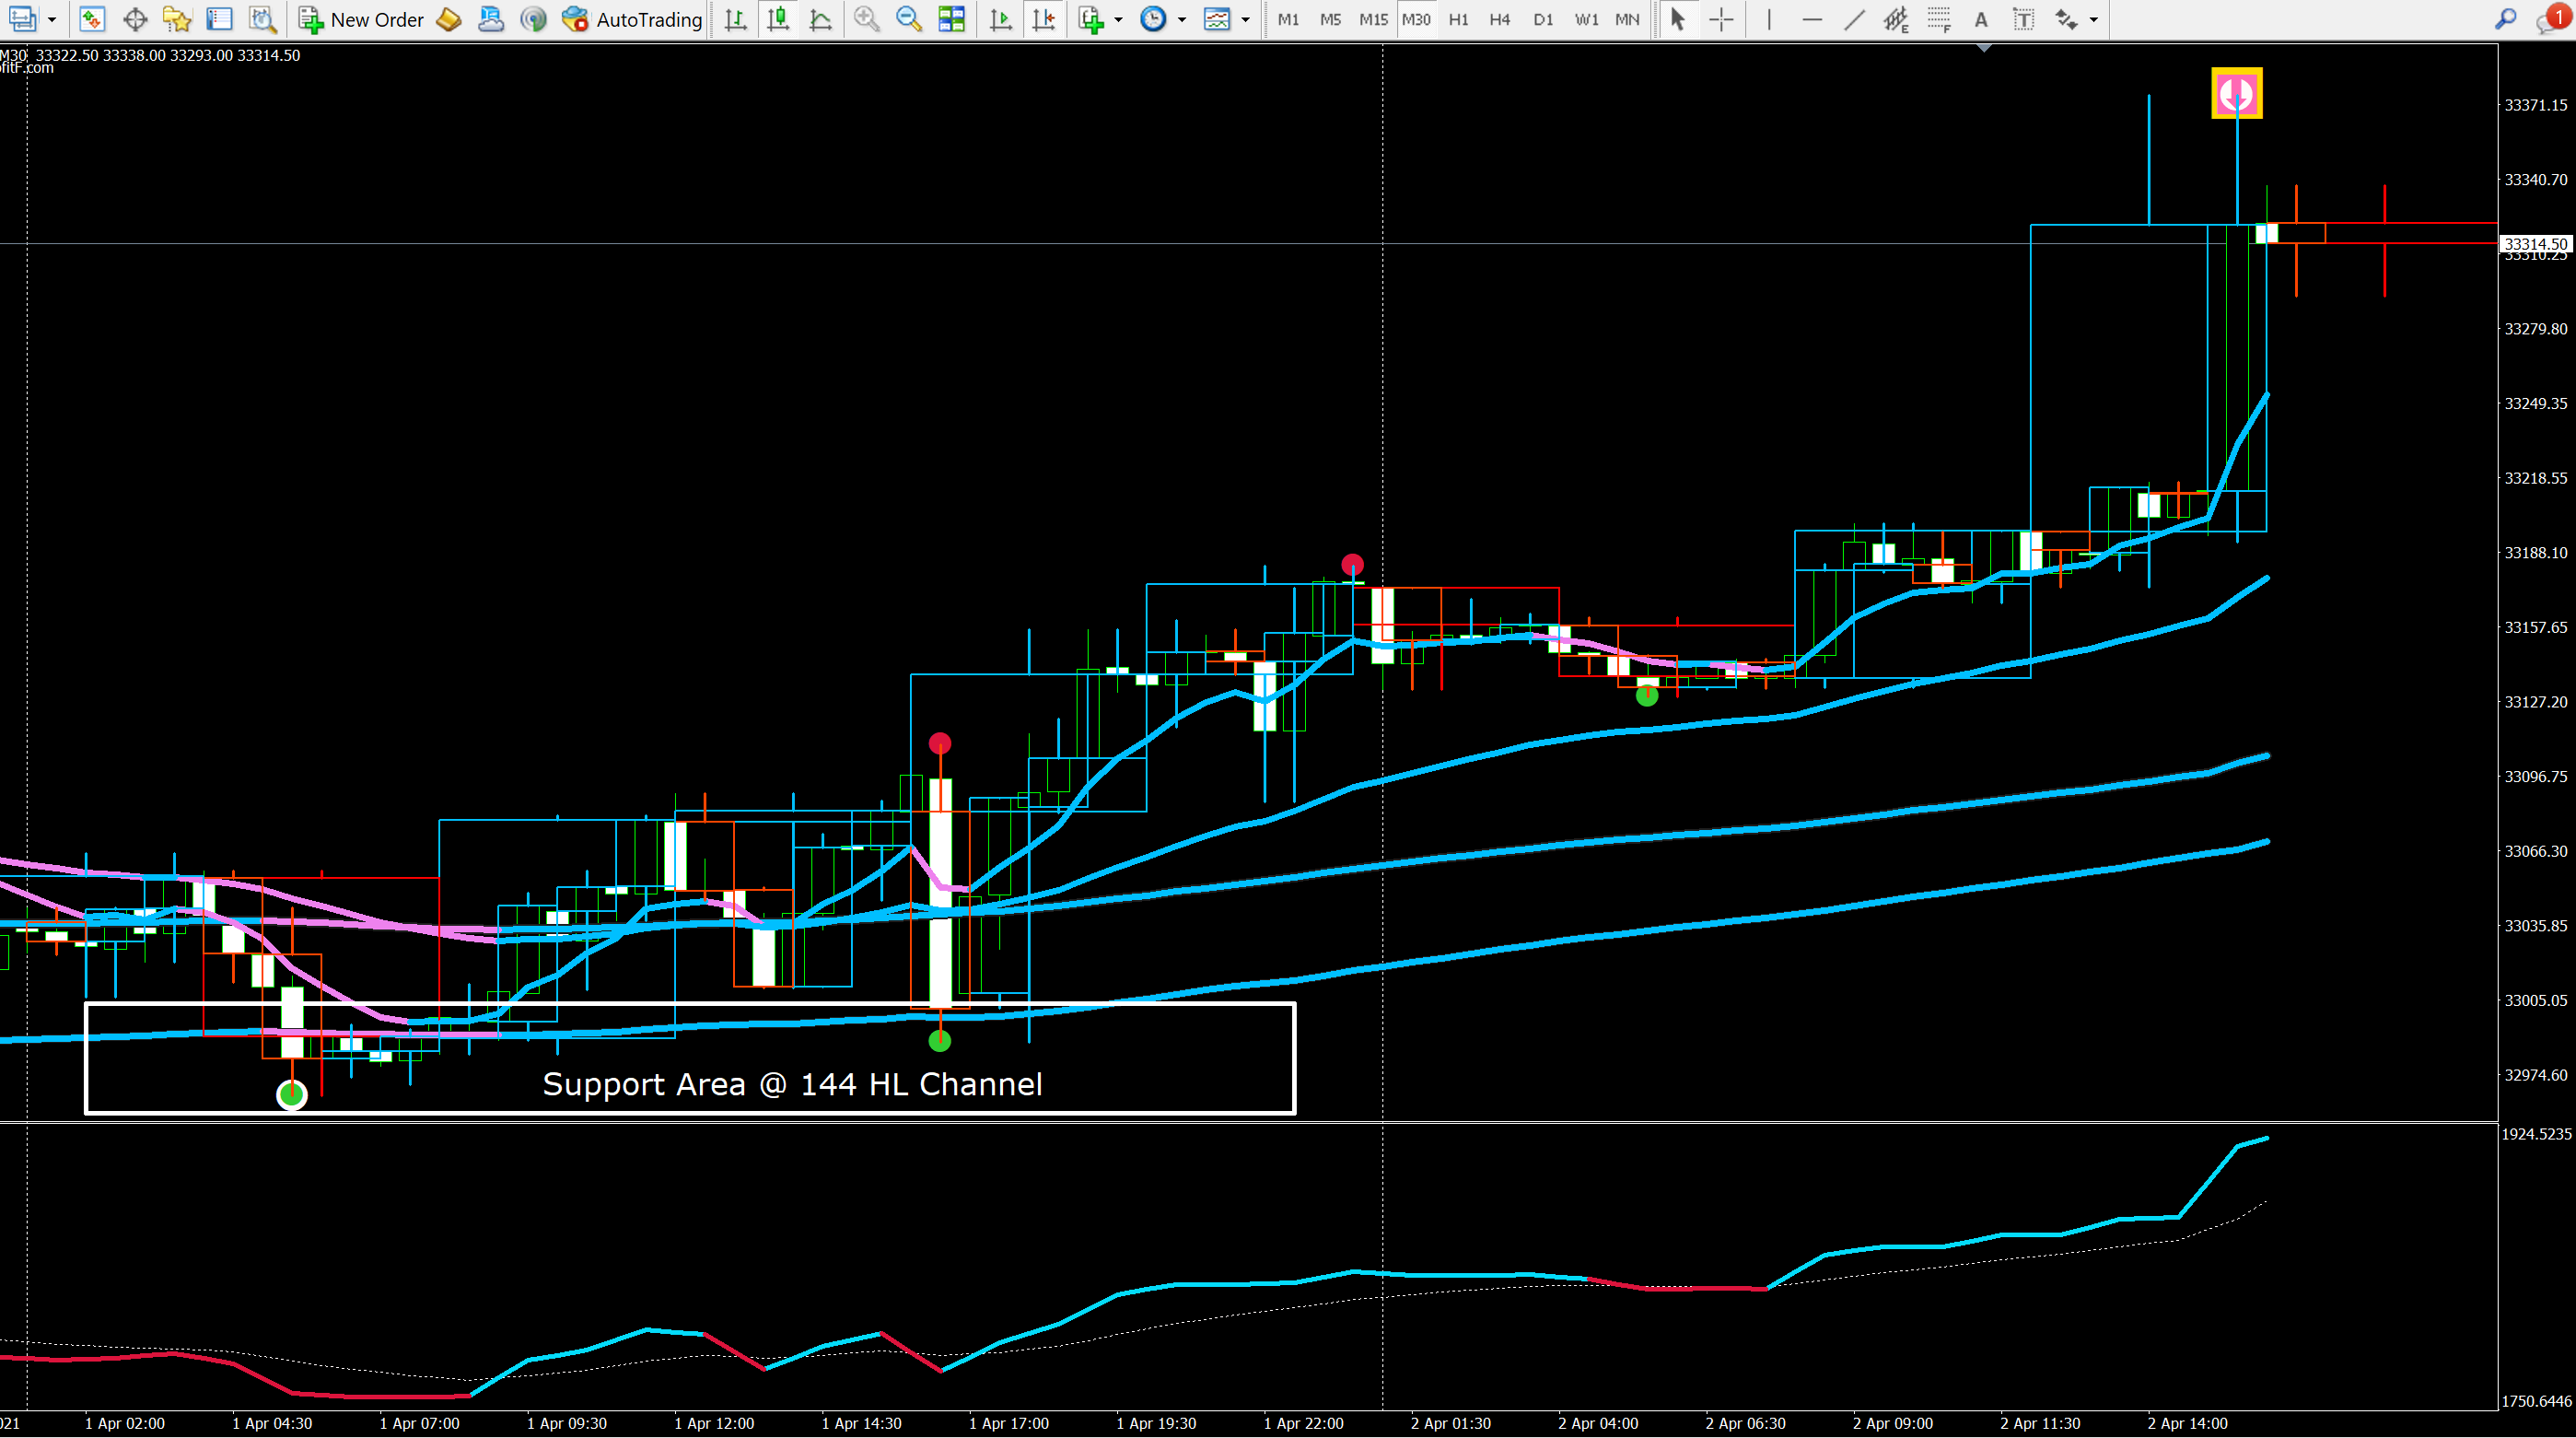Switch to the D1 timeframe
This screenshot has width=2576, height=1438.
click(x=1543, y=19)
